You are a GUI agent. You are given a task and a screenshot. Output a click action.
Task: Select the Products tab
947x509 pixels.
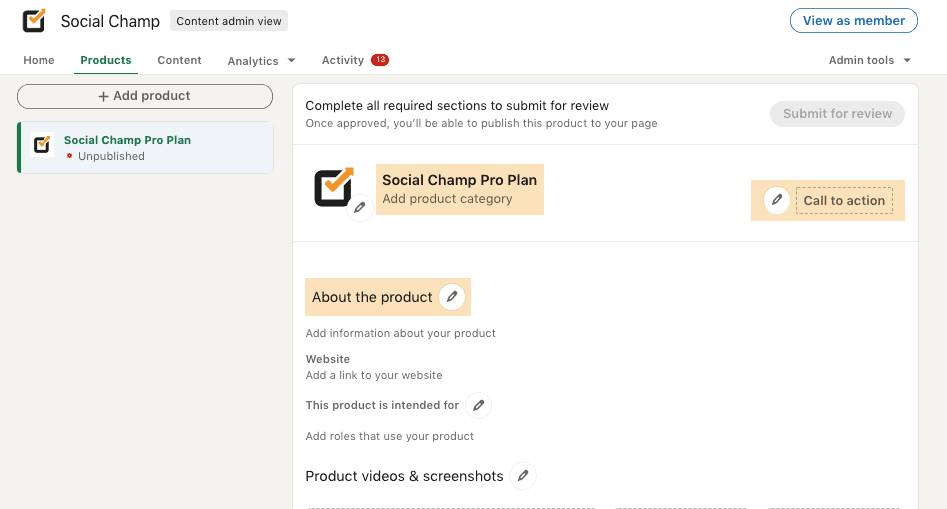tap(106, 60)
